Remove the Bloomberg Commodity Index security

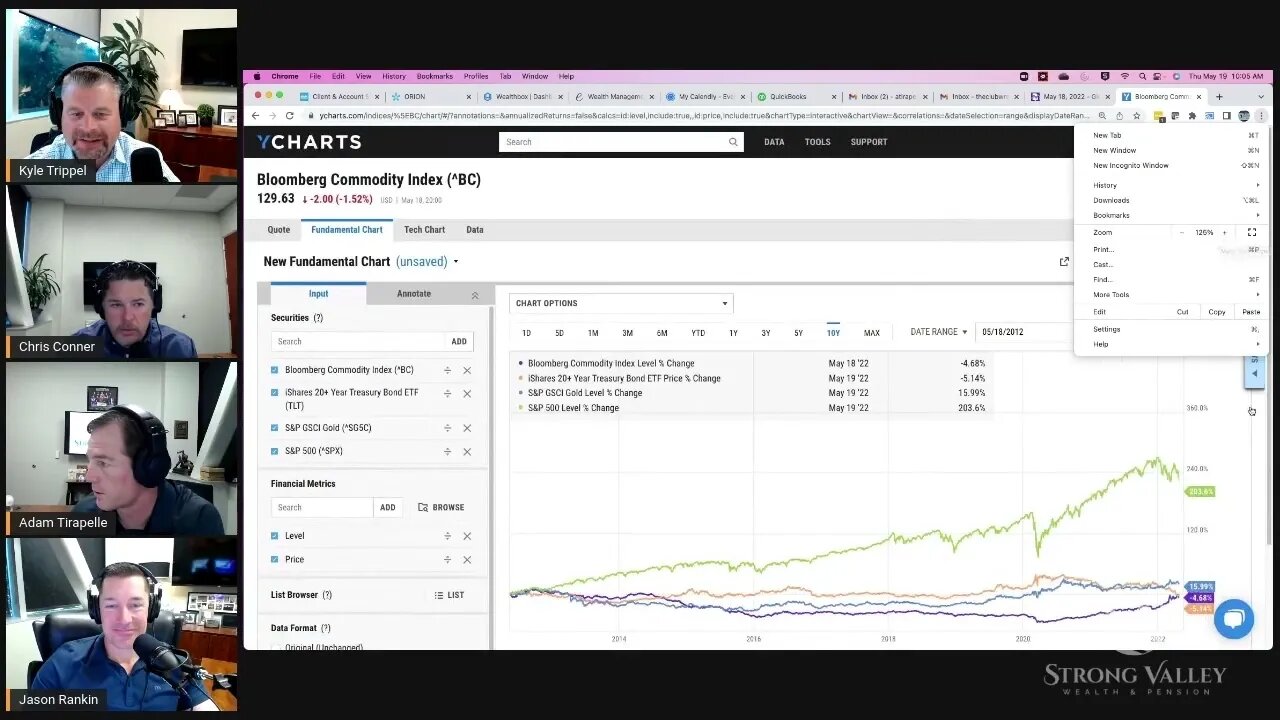pyautogui.click(x=467, y=370)
